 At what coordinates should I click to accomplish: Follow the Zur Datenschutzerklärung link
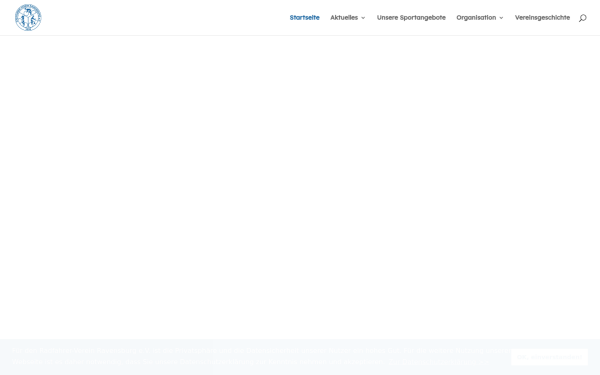[439, 362]
